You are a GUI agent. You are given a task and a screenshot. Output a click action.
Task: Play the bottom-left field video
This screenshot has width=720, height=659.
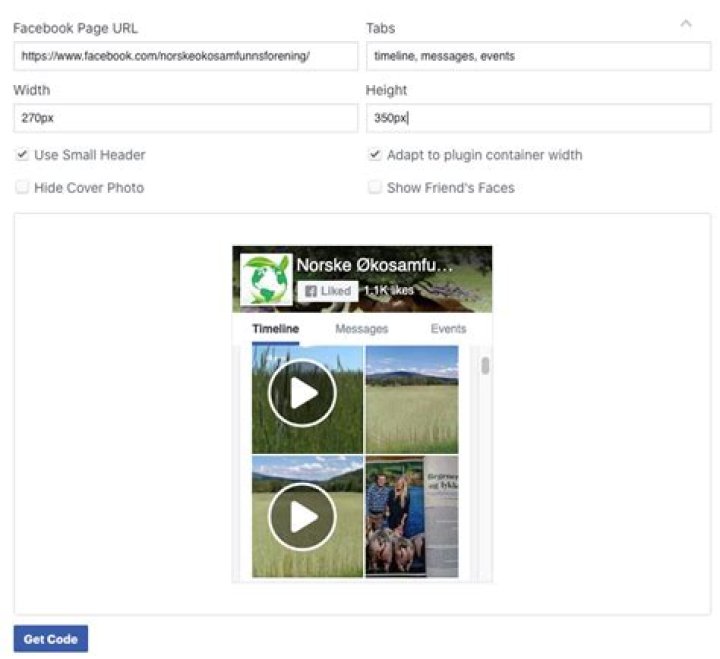(x=303, y=517)
